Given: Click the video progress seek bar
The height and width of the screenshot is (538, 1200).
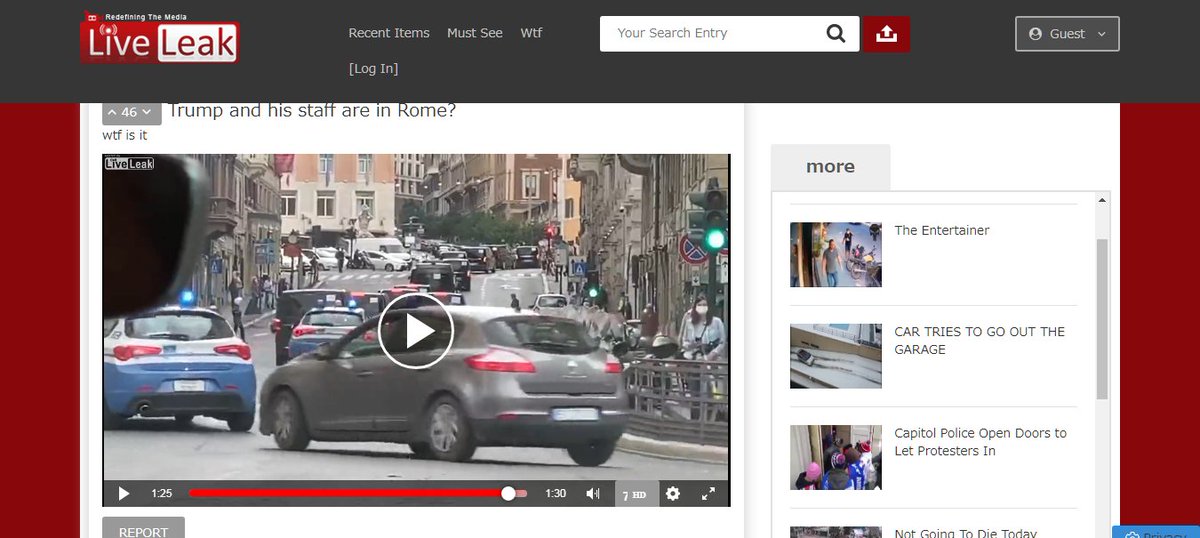Looking at the screenshot, I should click(x=358, y=493).
